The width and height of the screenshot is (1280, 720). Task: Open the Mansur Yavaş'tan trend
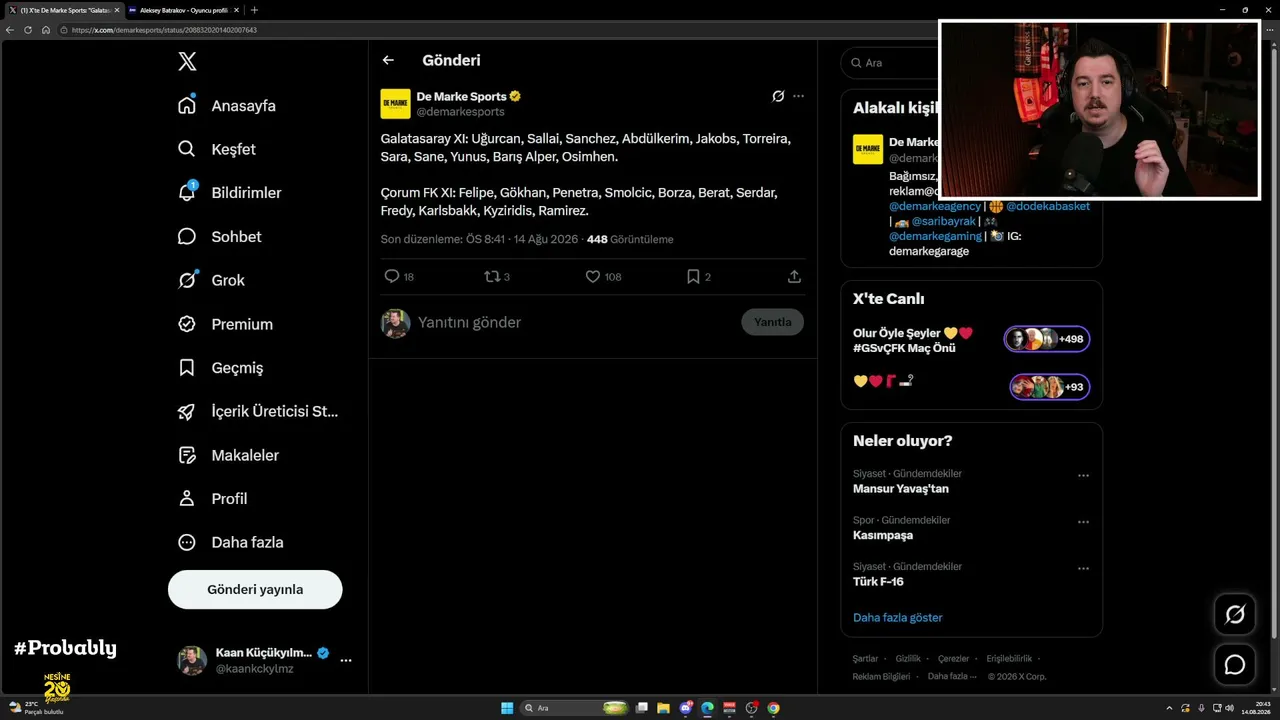[x=901, y=489]
